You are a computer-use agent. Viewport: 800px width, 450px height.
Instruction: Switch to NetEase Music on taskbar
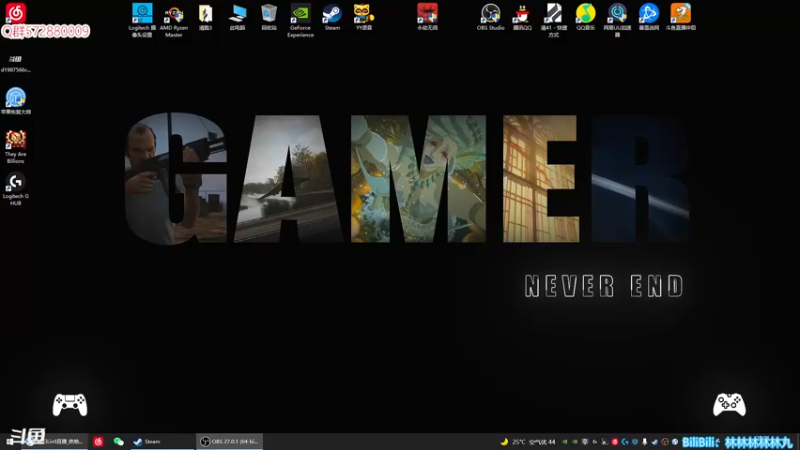click(x=98, y=442)
